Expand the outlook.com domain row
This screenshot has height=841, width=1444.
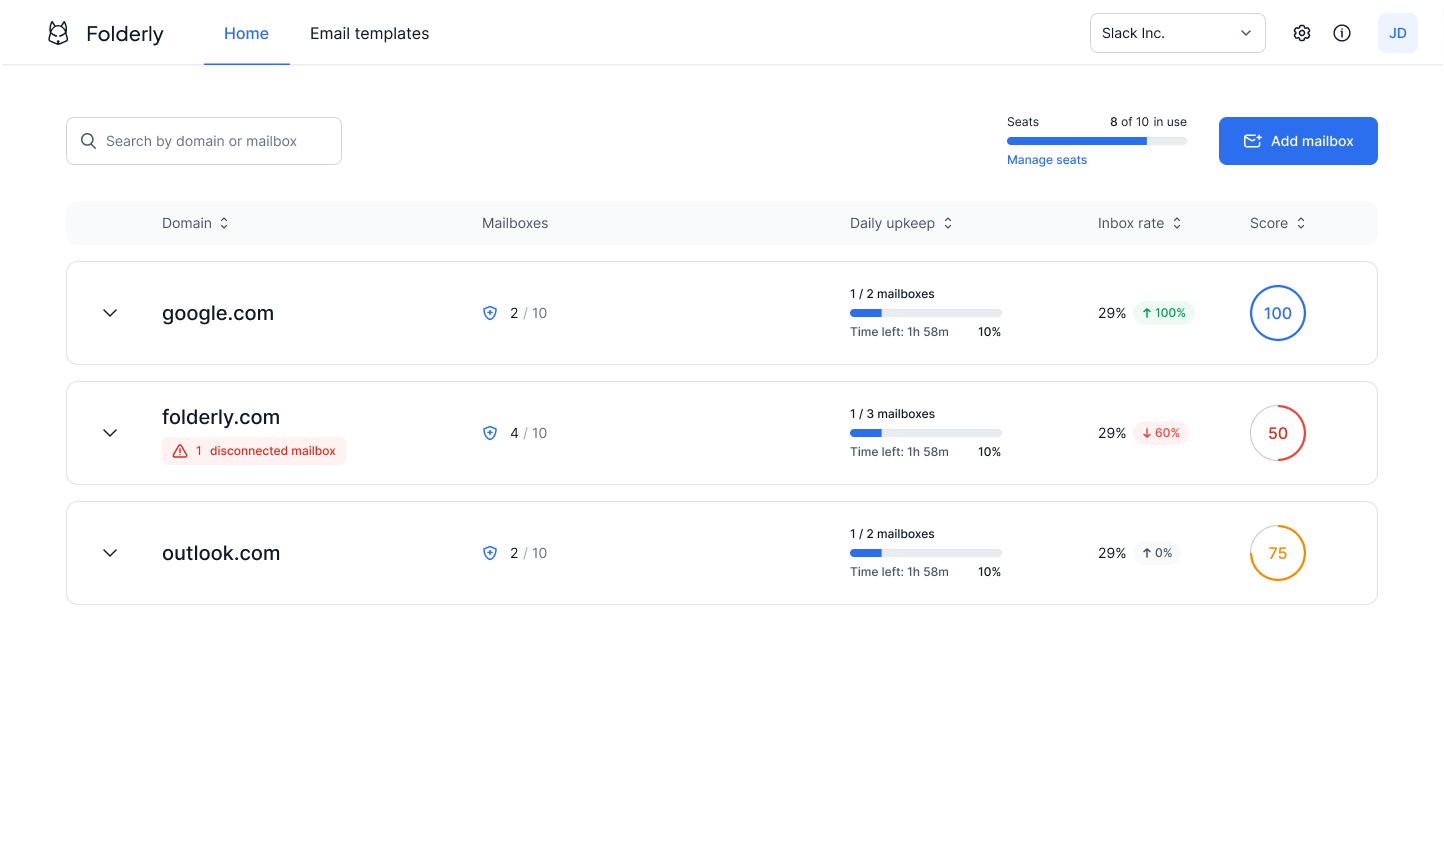[110, 553]
